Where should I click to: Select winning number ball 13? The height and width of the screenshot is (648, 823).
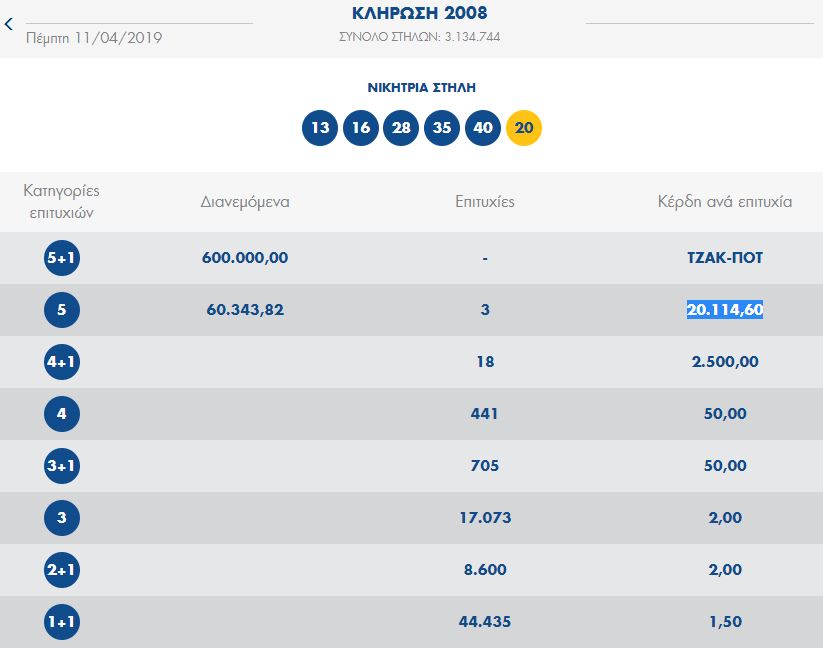click(320, 128)
